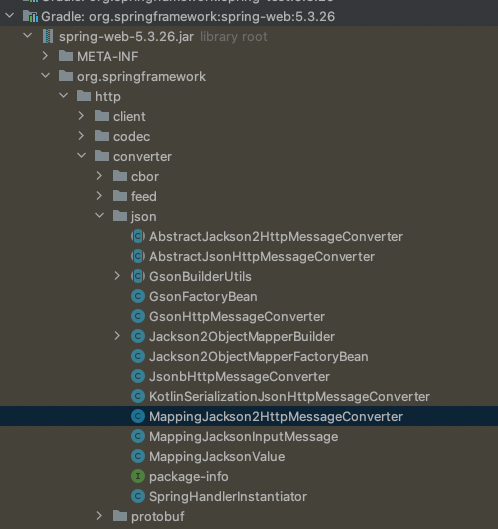Click the class icon of GsonBuilderUtils
The width and height of the screenshot is (498, 529).
pyautogui.click(x=138, y=276)
